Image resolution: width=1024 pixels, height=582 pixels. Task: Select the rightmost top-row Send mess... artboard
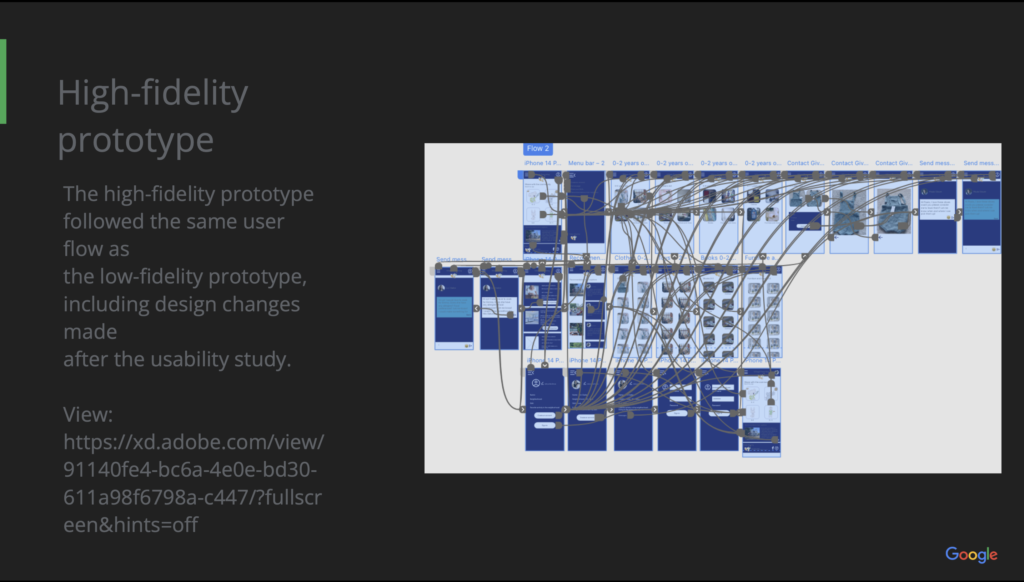980,215
